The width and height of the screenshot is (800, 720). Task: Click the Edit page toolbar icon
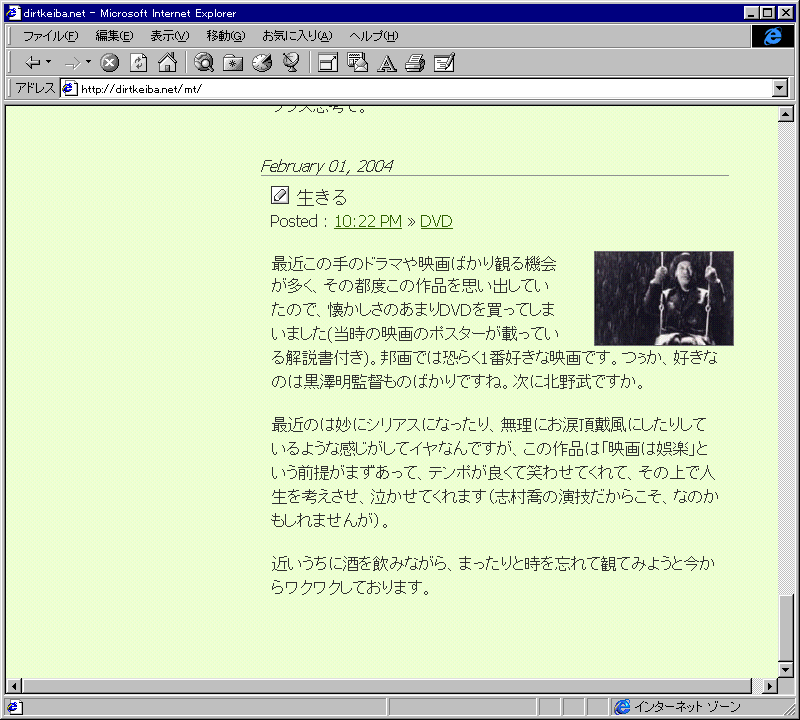444,63
